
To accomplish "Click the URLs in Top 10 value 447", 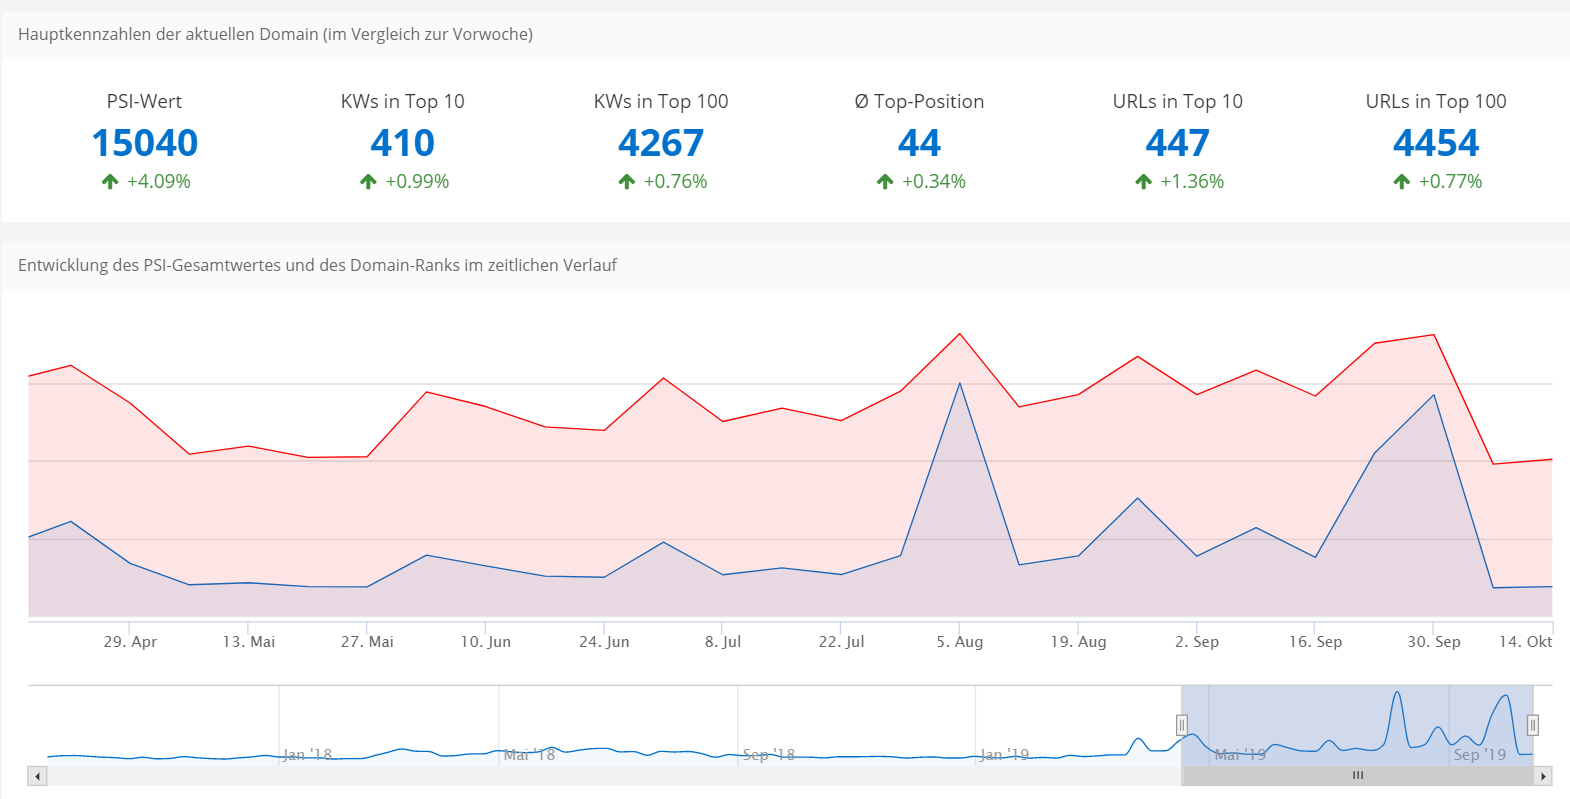I will coord(1177,144).
